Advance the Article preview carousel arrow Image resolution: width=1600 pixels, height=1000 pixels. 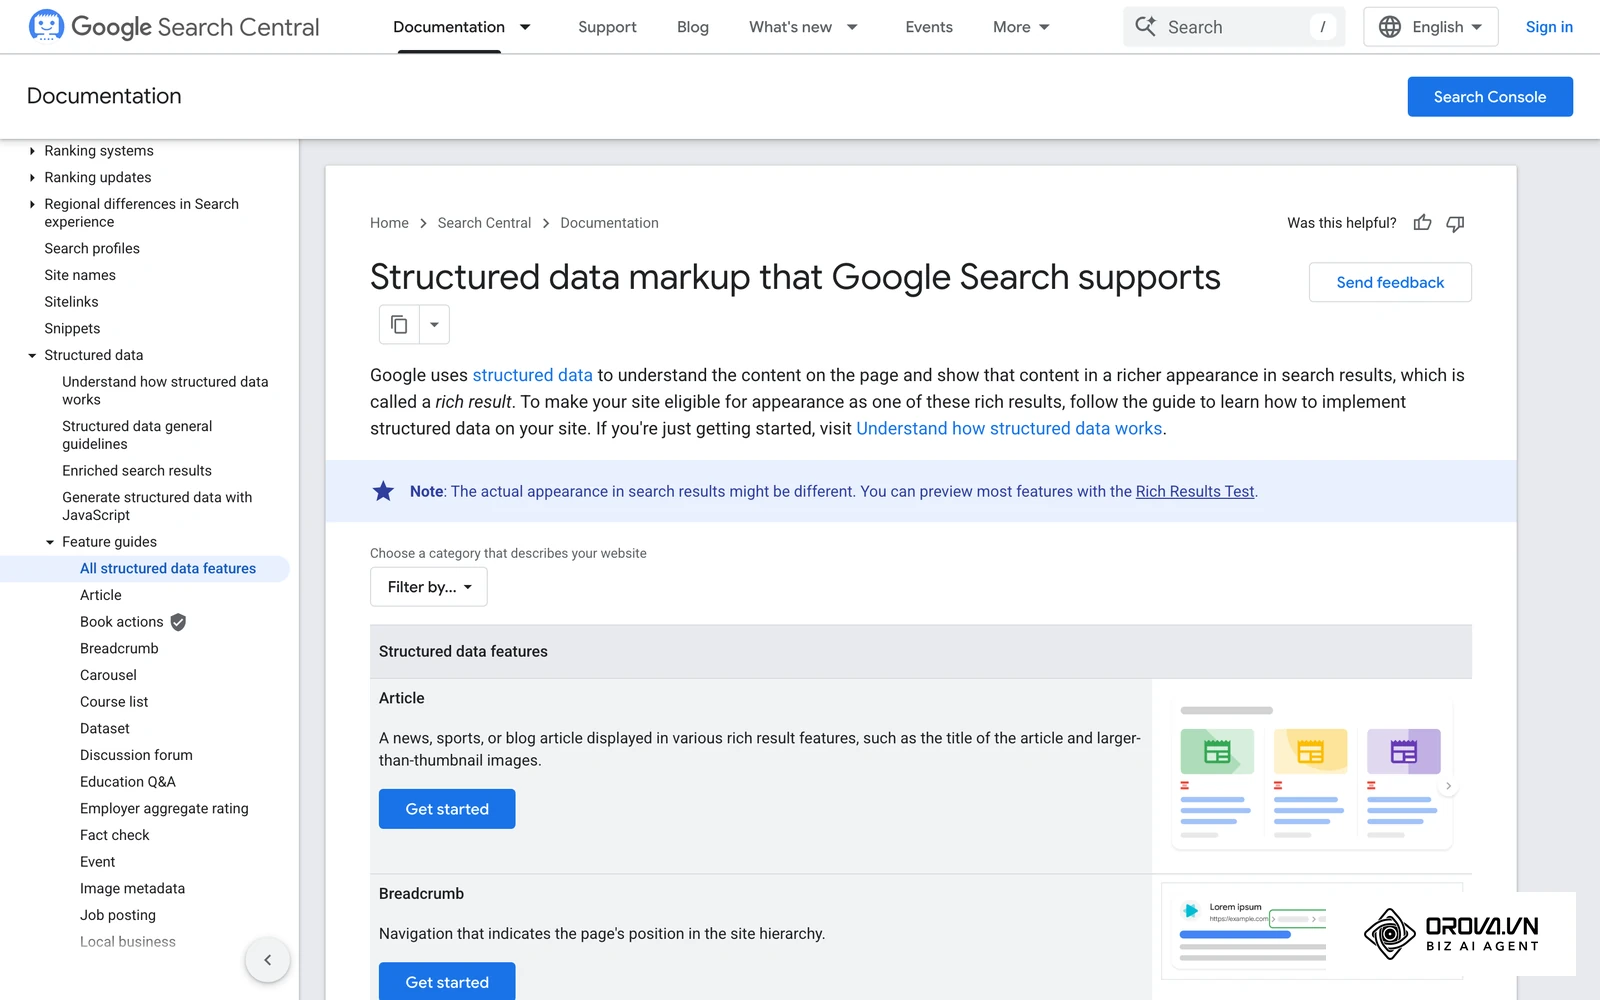click(1448, 786)
